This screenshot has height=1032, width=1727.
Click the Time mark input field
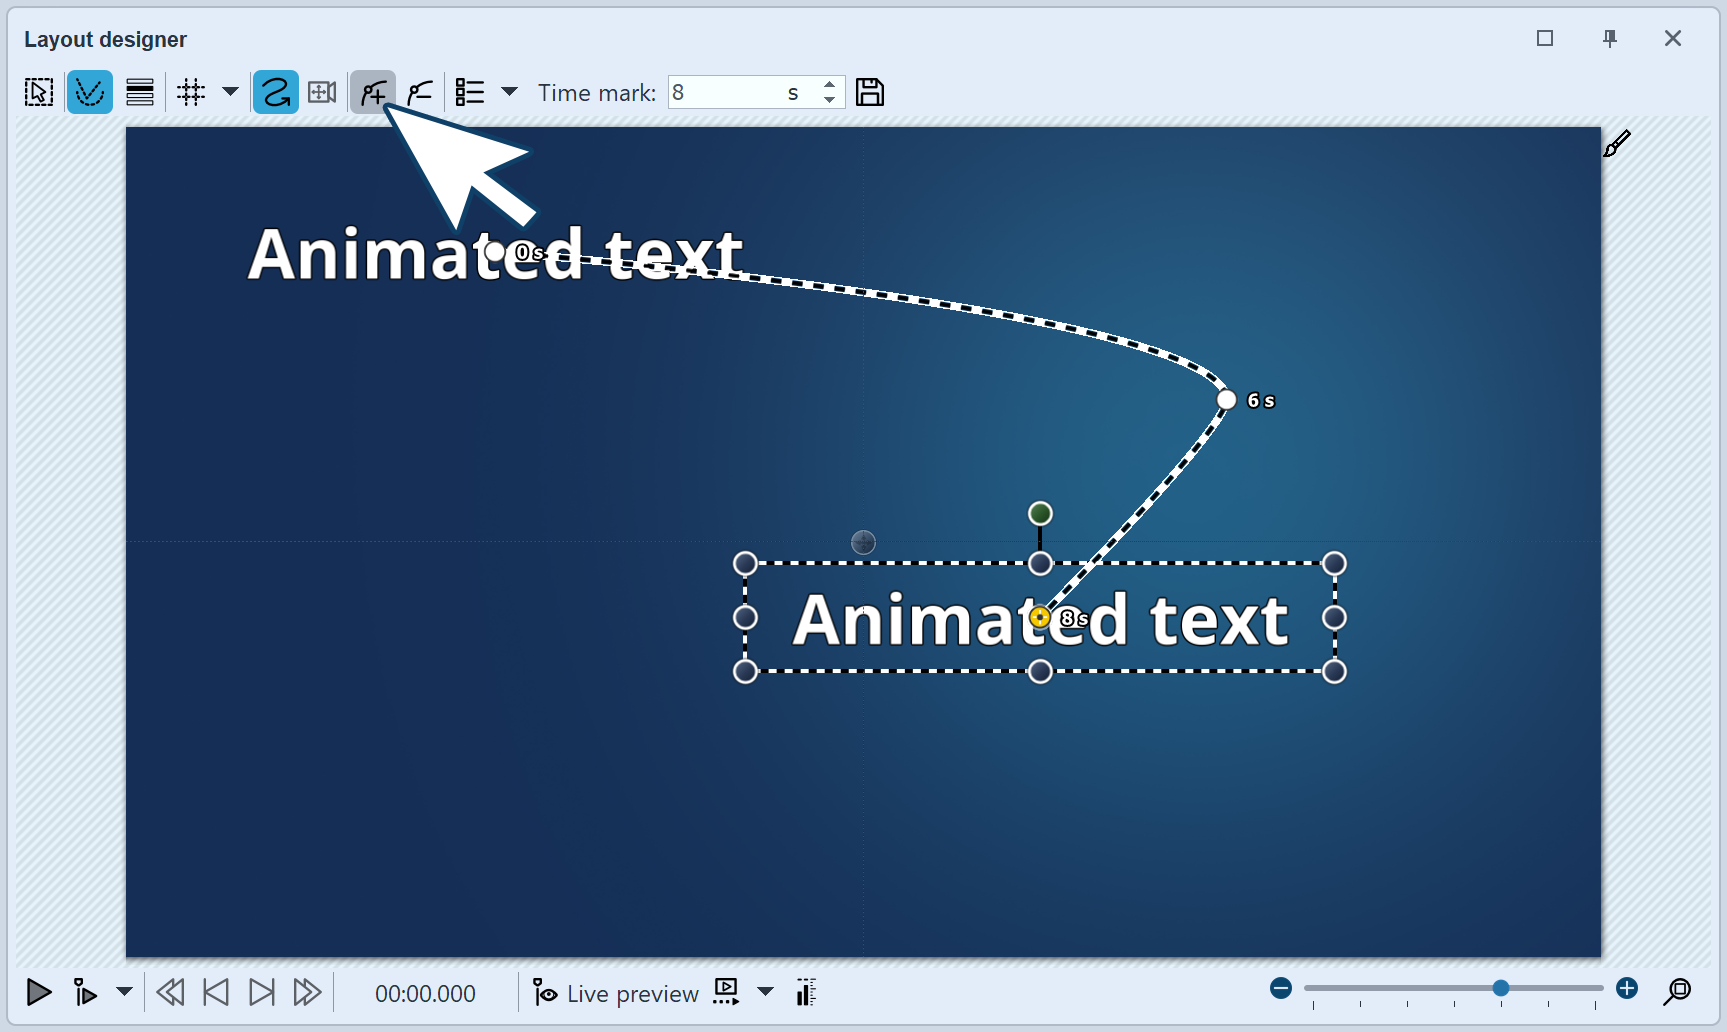point(727,93)
